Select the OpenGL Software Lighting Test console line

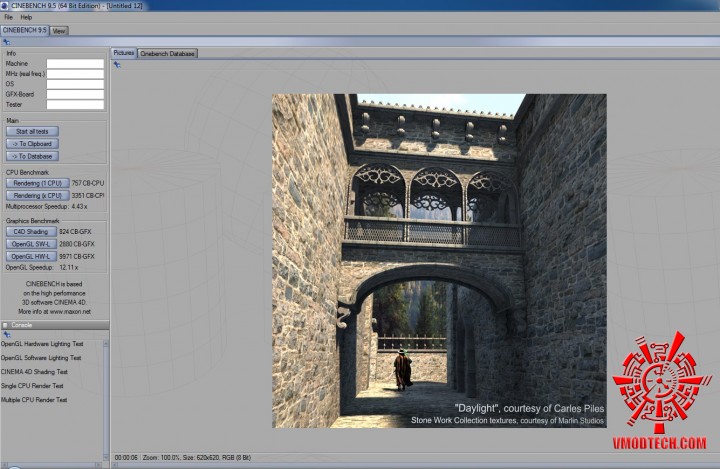pos(41,358)
